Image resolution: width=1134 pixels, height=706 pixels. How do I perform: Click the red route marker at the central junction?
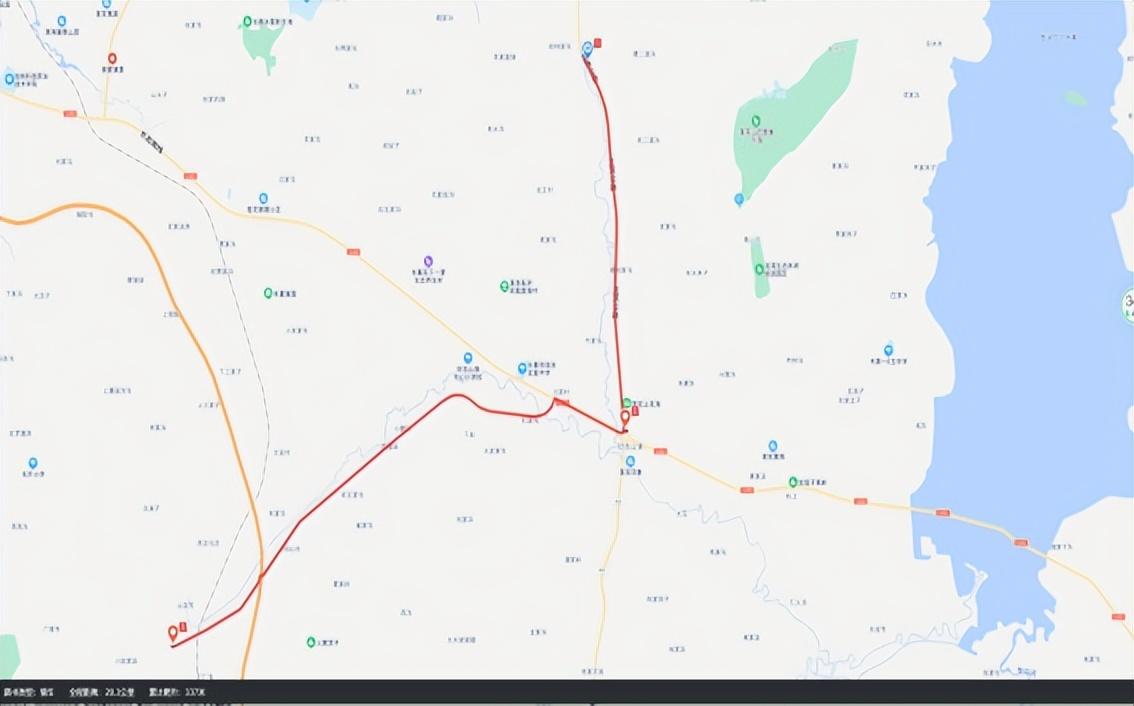625,416
